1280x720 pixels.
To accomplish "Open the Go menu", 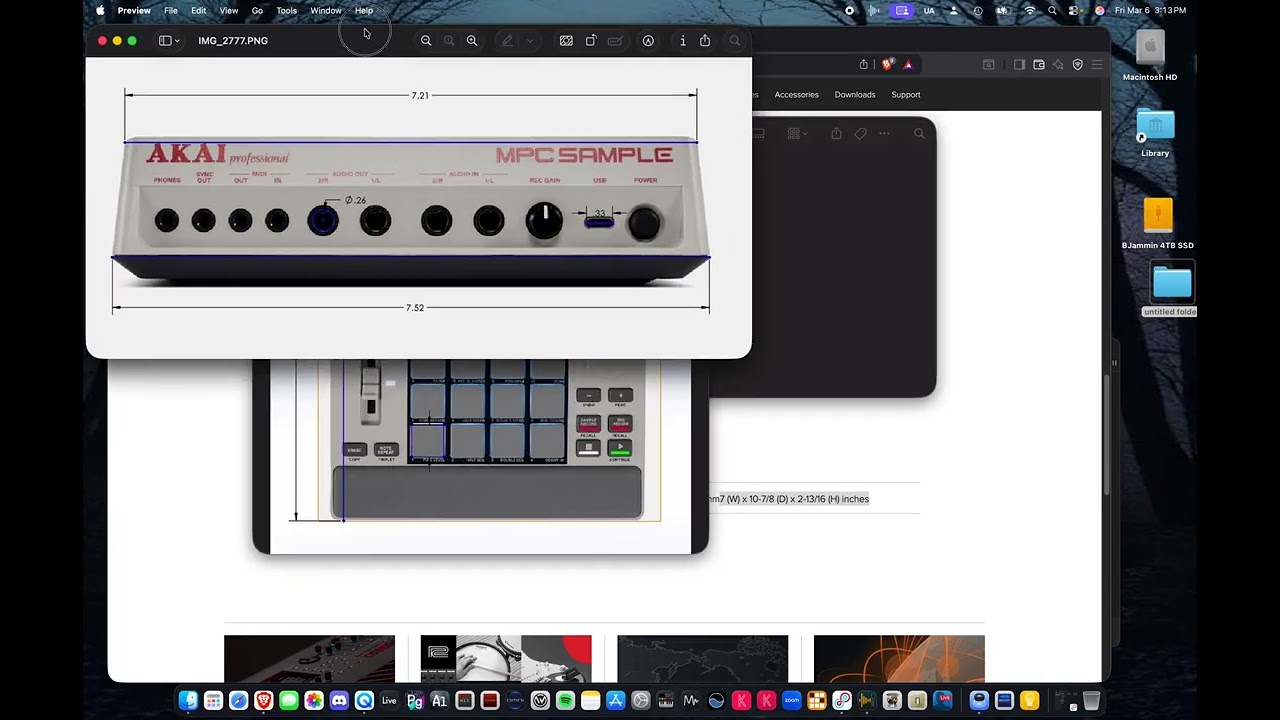I will pos(257,11).
